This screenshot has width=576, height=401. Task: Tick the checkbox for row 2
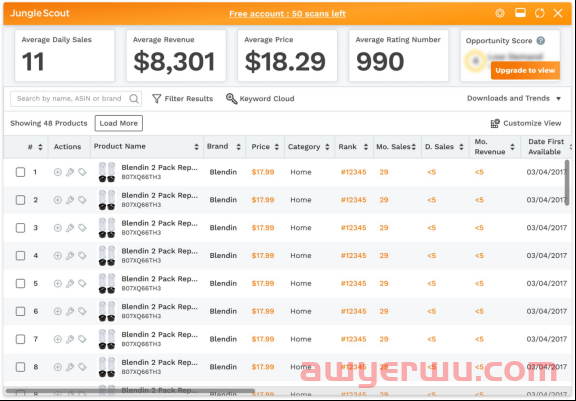click(x=20, y=200)
